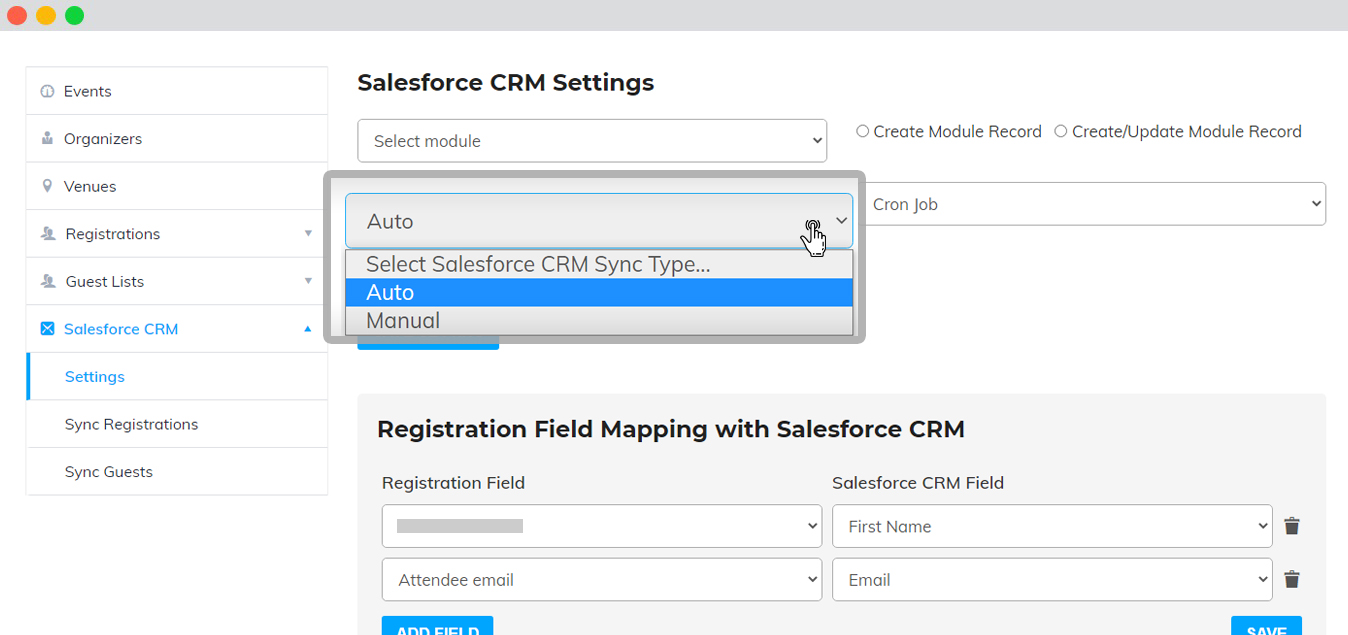Go to Sync Guests page

pos(177,472)
